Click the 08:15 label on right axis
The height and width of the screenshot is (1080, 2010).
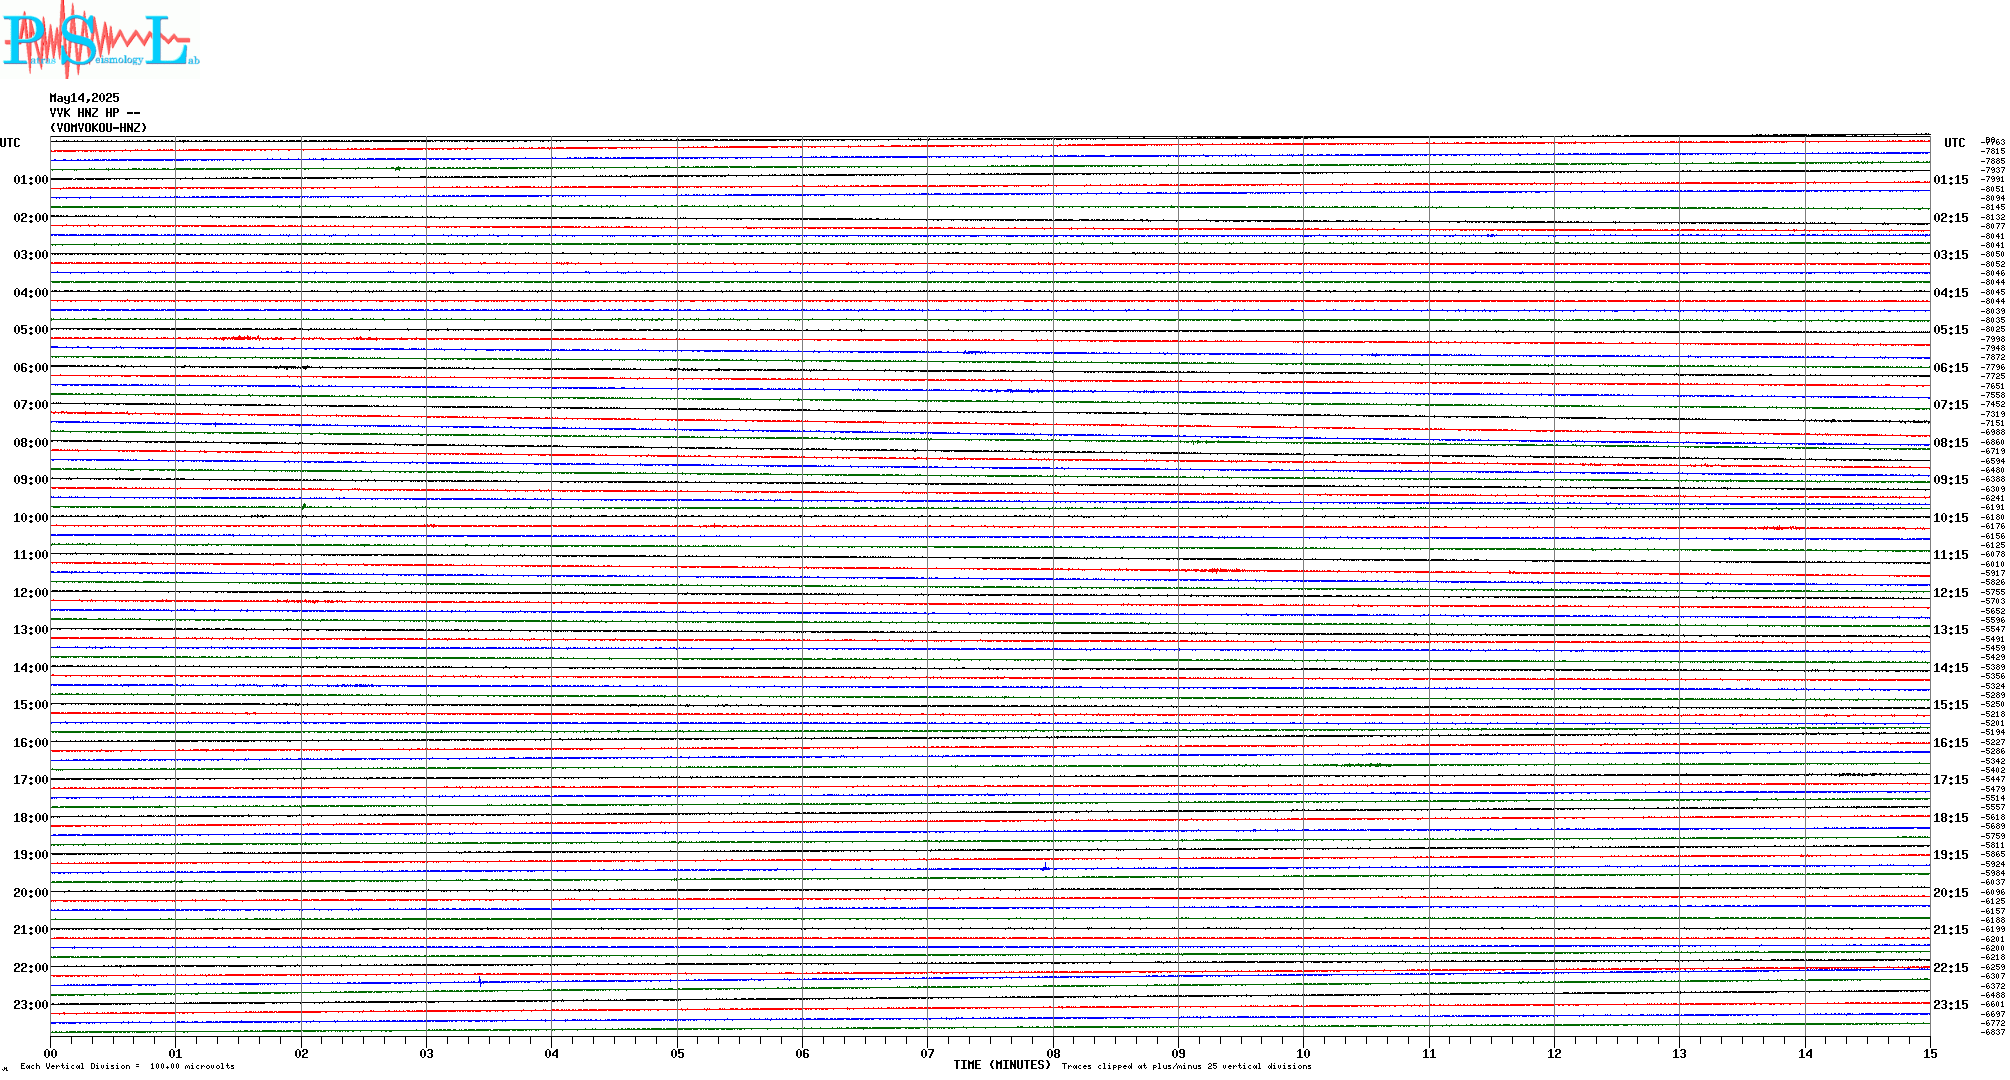(x=1950, y=443)
